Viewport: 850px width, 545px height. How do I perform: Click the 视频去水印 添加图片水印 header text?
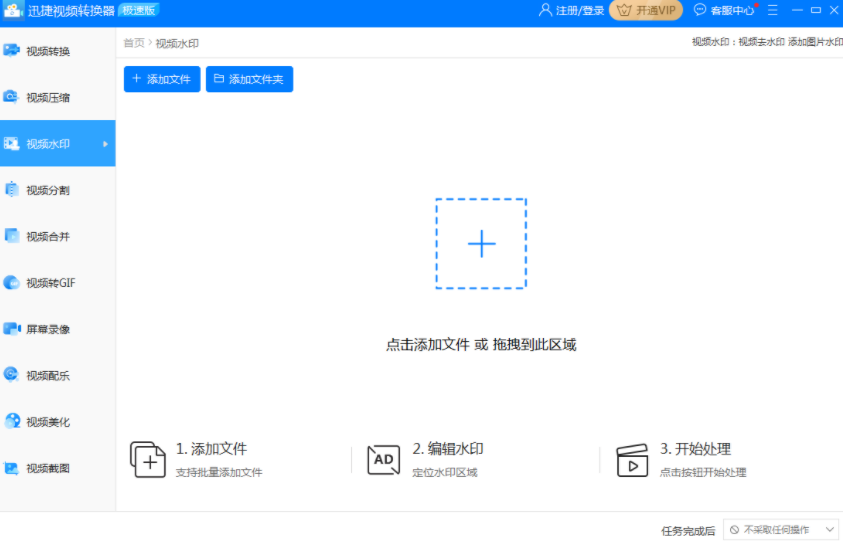(x=791, y=42)
